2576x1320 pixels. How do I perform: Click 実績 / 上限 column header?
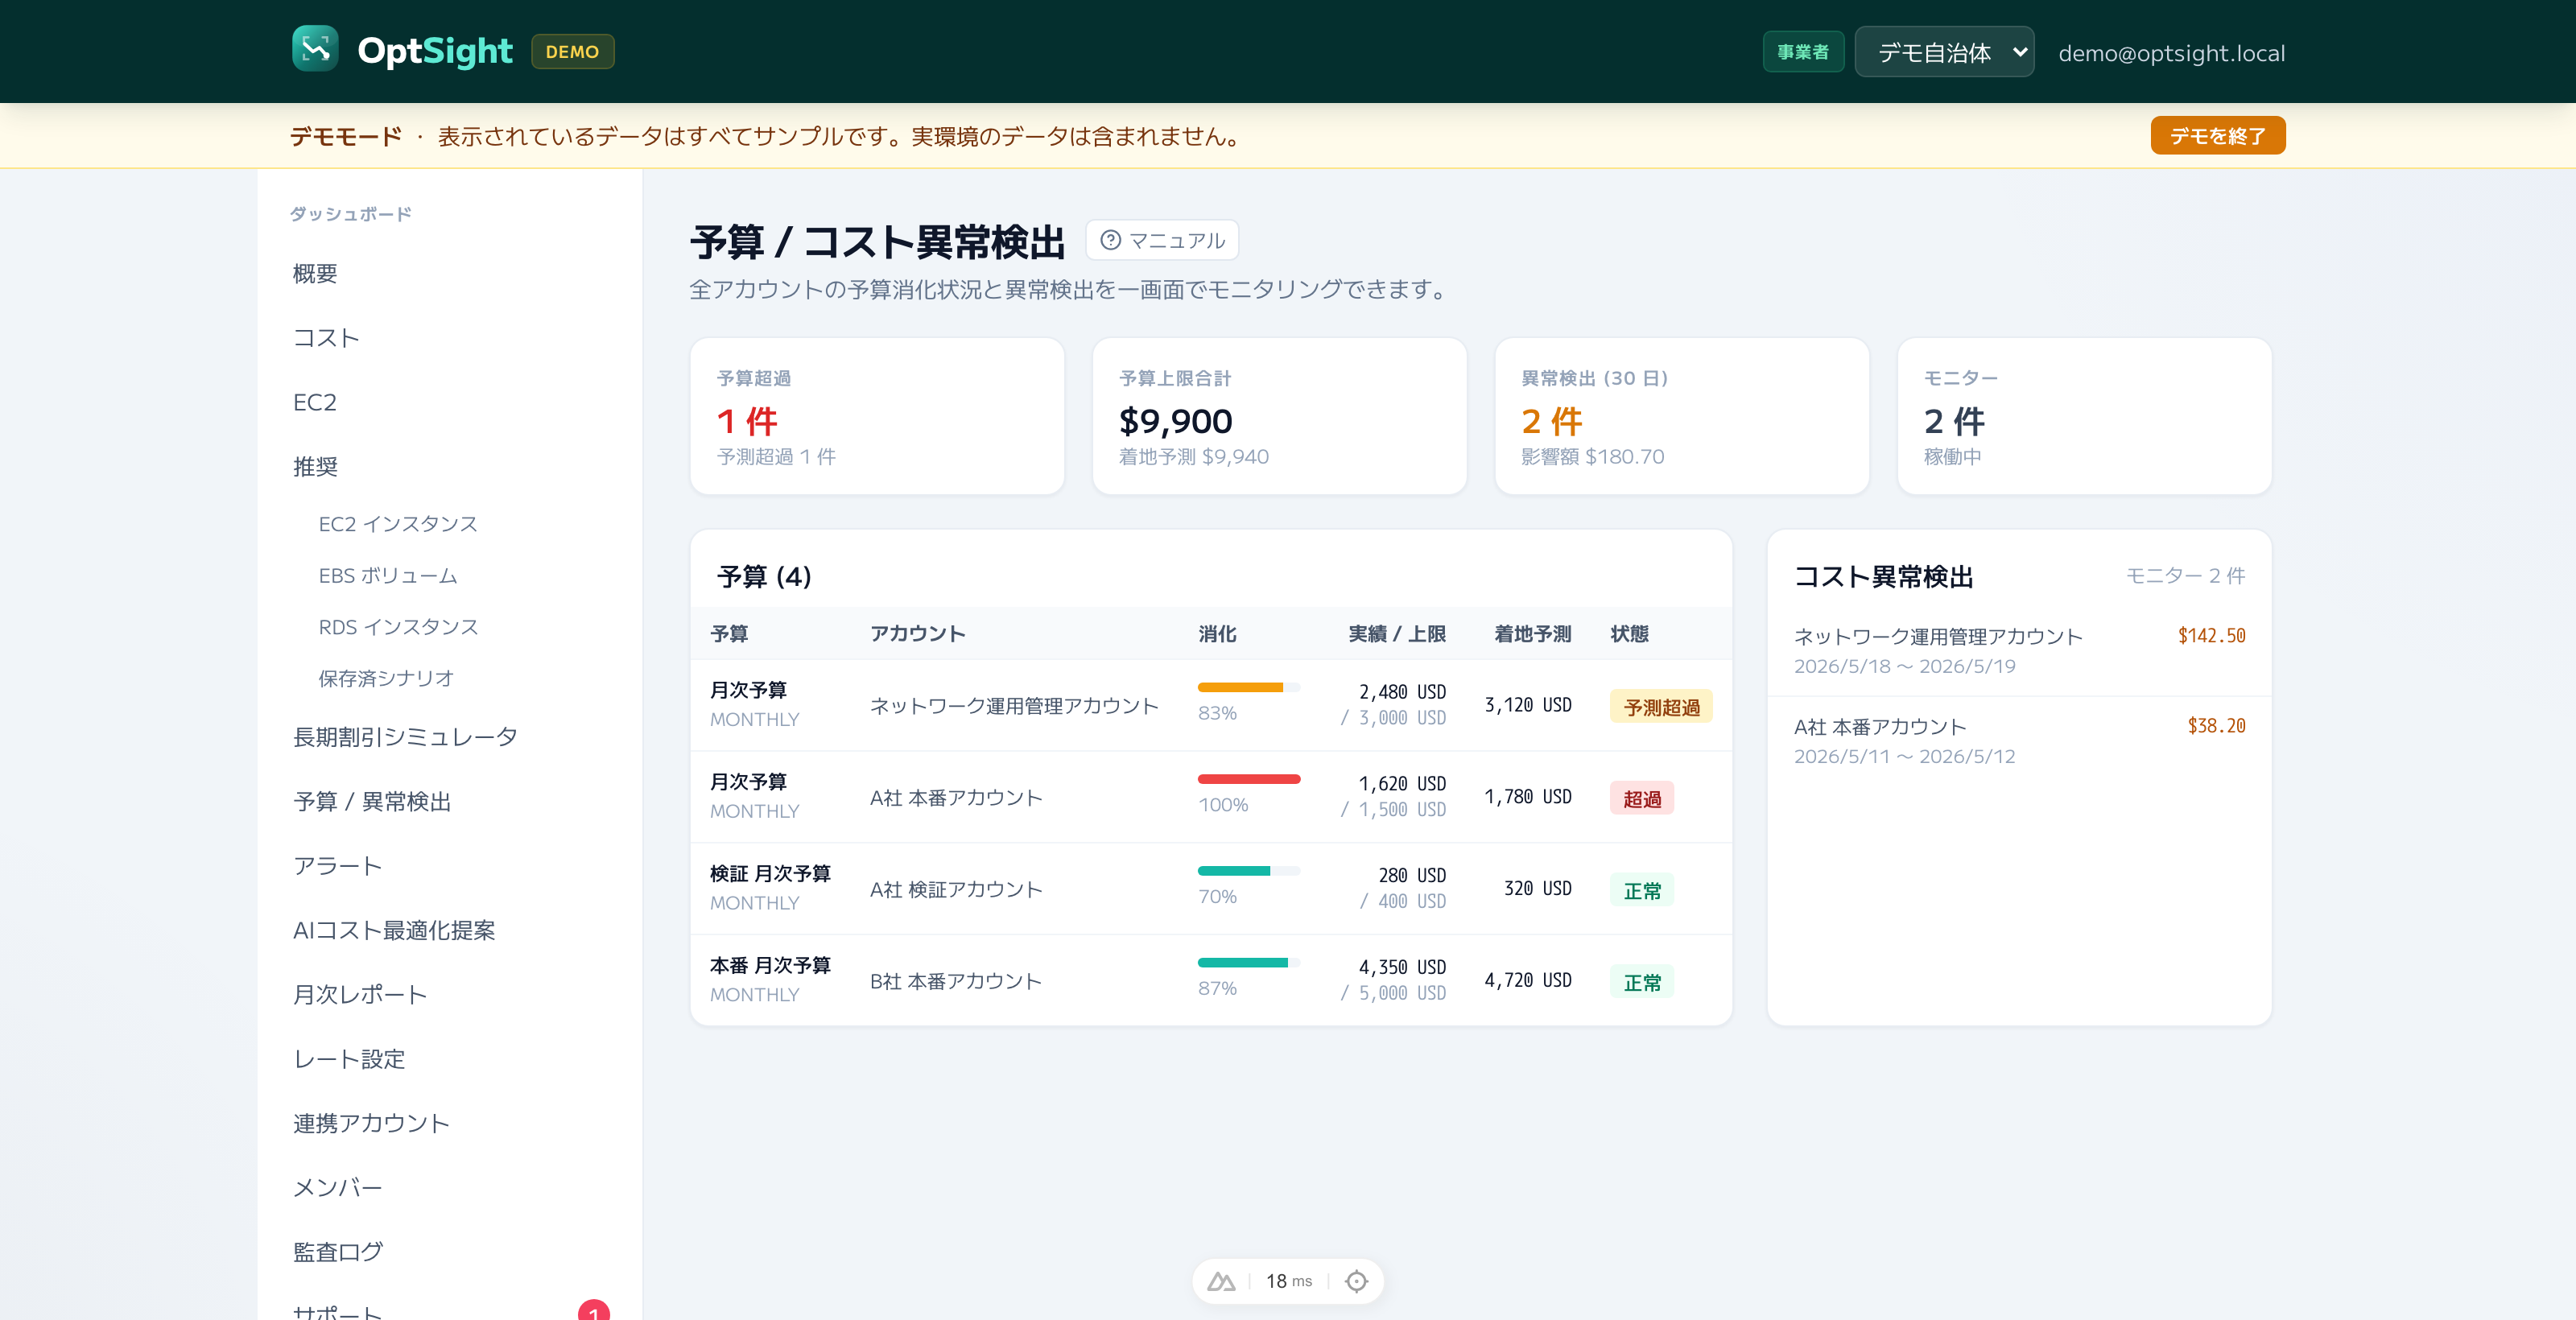pyautogui.click(x=1397, y=633)
